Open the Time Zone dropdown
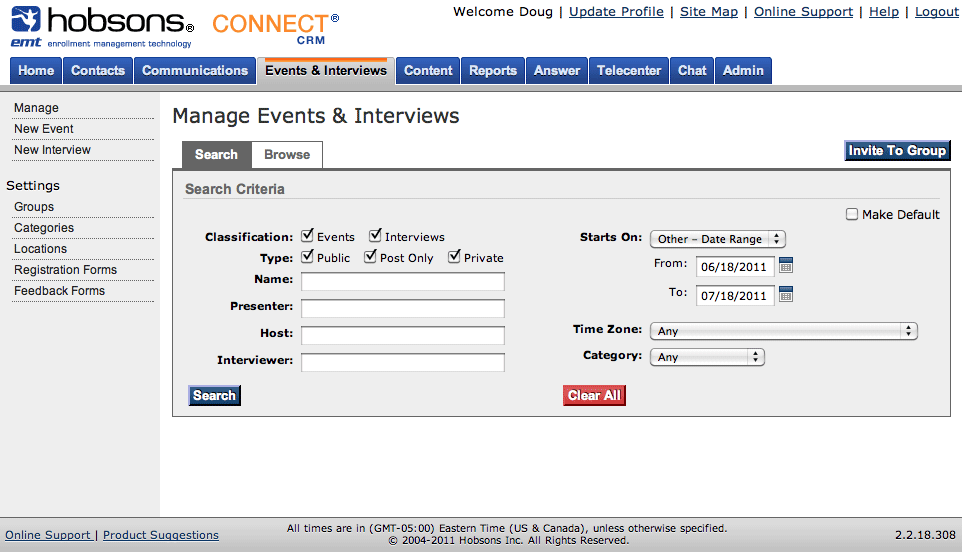The width and height of the screenshot is (962, 552). [x=783, y=331]
